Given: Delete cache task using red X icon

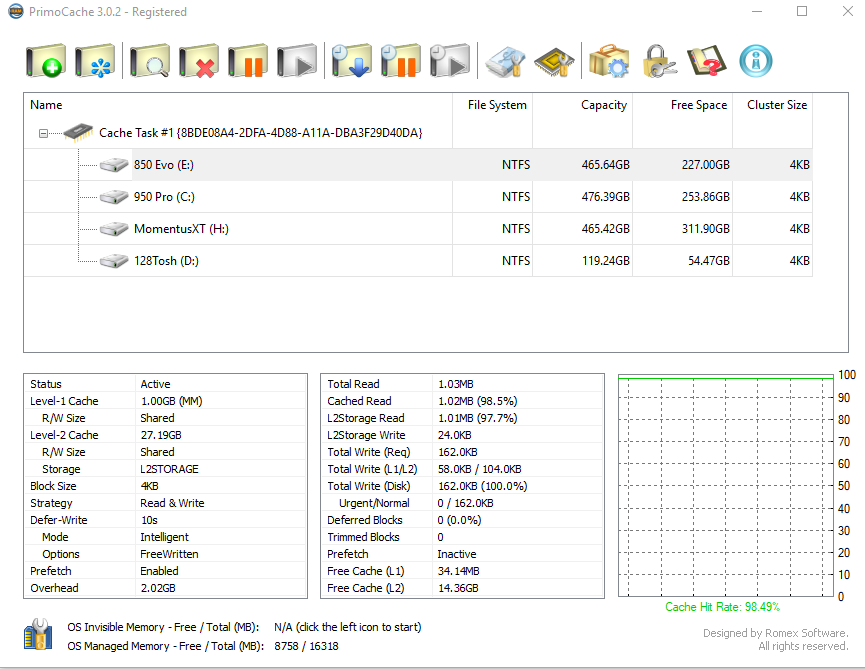Looking at the screenshot, I should 199,62.
